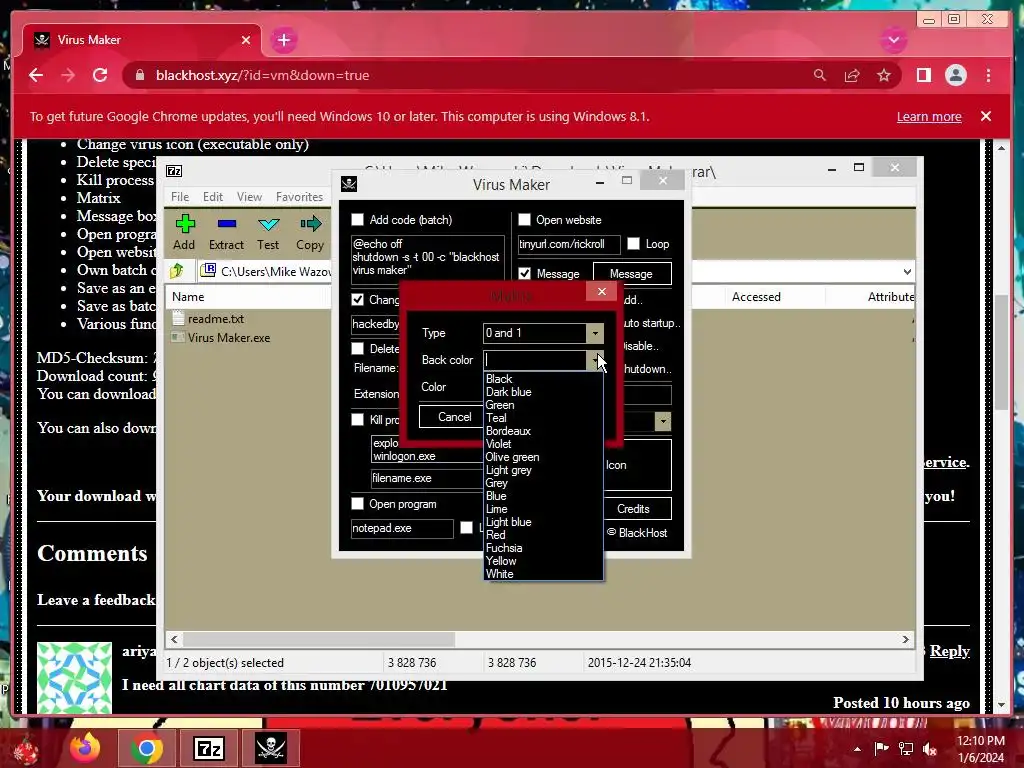Screen dimensions: 1024x768
Task: Uncheck the Message checkbox
Action: tap(524, 274)
